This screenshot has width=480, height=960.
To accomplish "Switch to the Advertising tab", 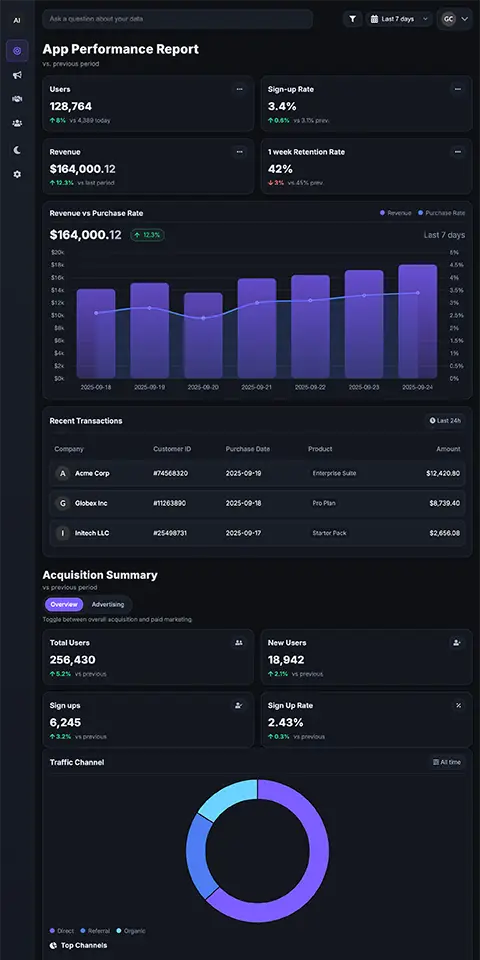I will pos(108,604).
